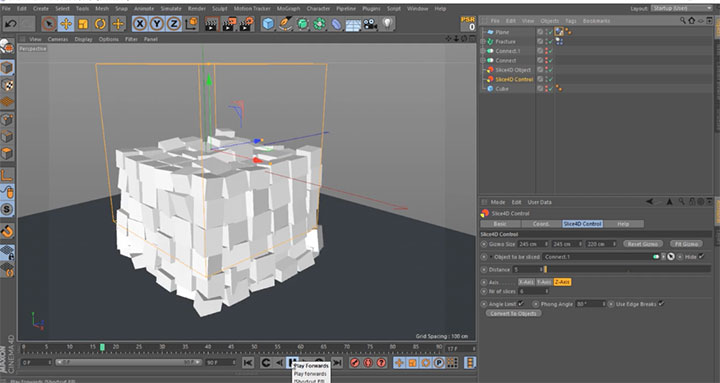Go to start of animation
Image resolution: width=720 pixels, height=383 pixels.
(248, 363)
